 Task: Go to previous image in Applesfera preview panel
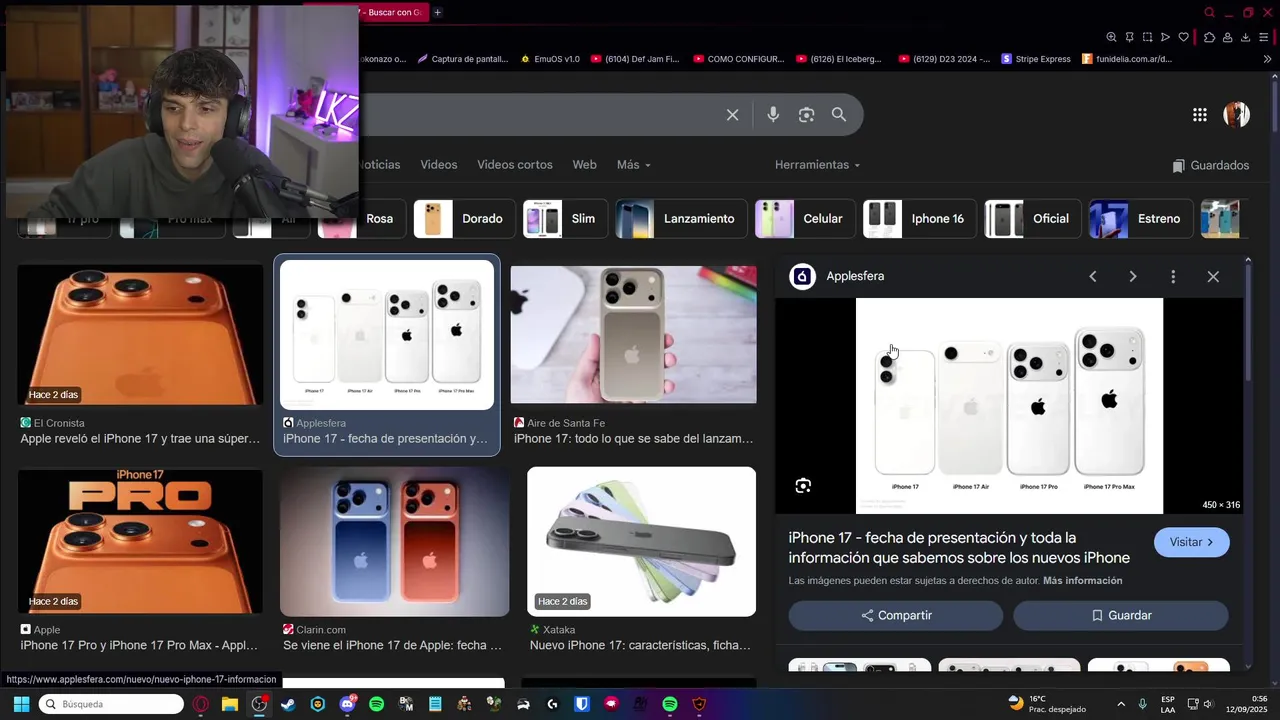tap(1092, 276)
